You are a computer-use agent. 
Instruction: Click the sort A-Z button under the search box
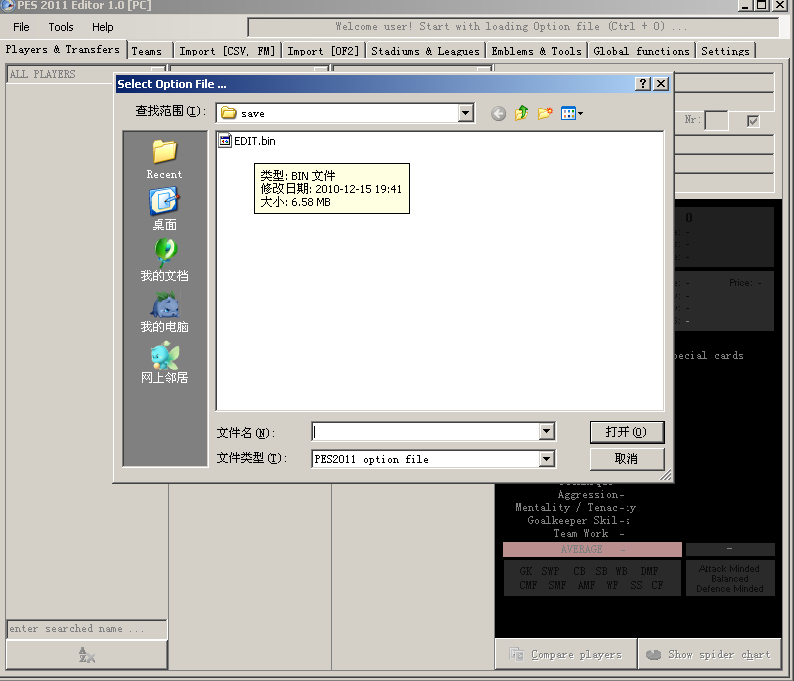click(87, 655)
